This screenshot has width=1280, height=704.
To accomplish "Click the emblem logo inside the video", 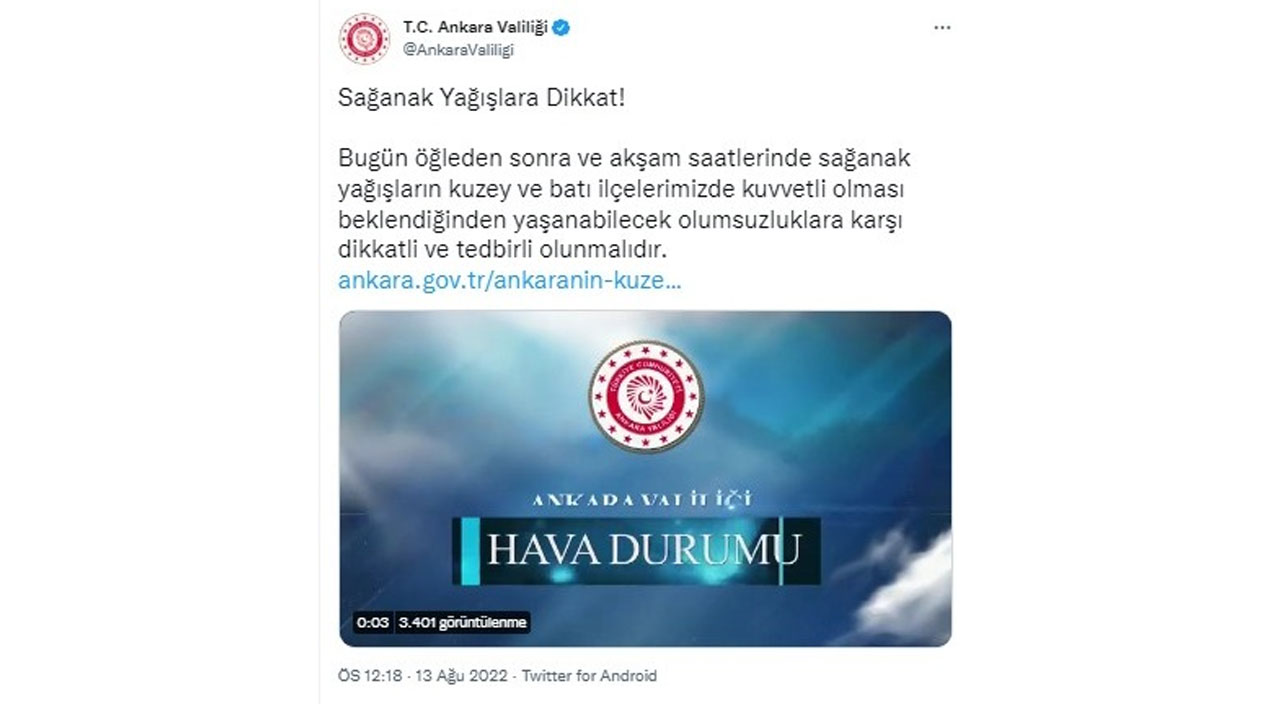I will pyautogui.click(x=645, y=396).
